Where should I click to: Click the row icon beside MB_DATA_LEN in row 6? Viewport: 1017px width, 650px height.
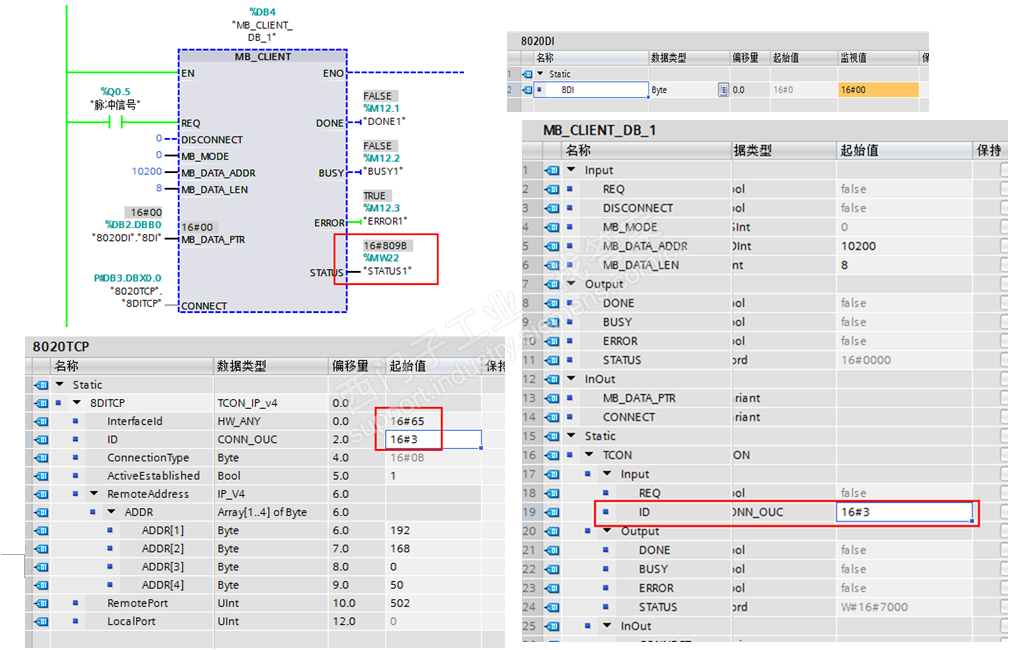click(x=552, y=265)
